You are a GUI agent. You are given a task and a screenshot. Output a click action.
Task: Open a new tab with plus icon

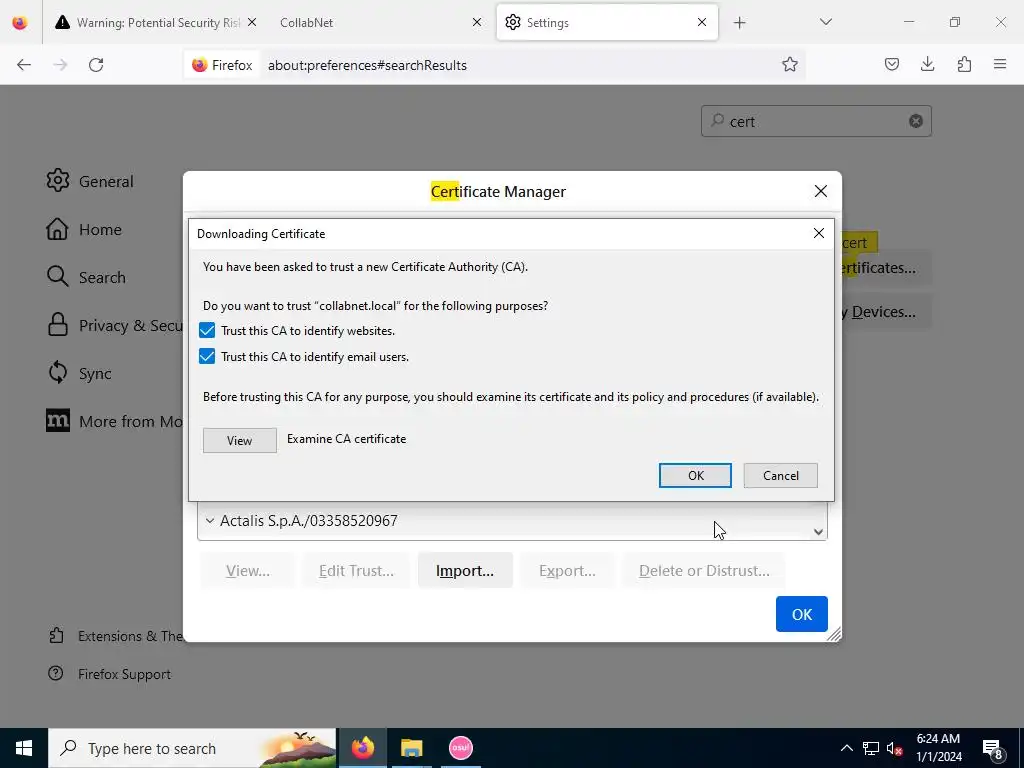pyautogui.click(x=739, y=23)
